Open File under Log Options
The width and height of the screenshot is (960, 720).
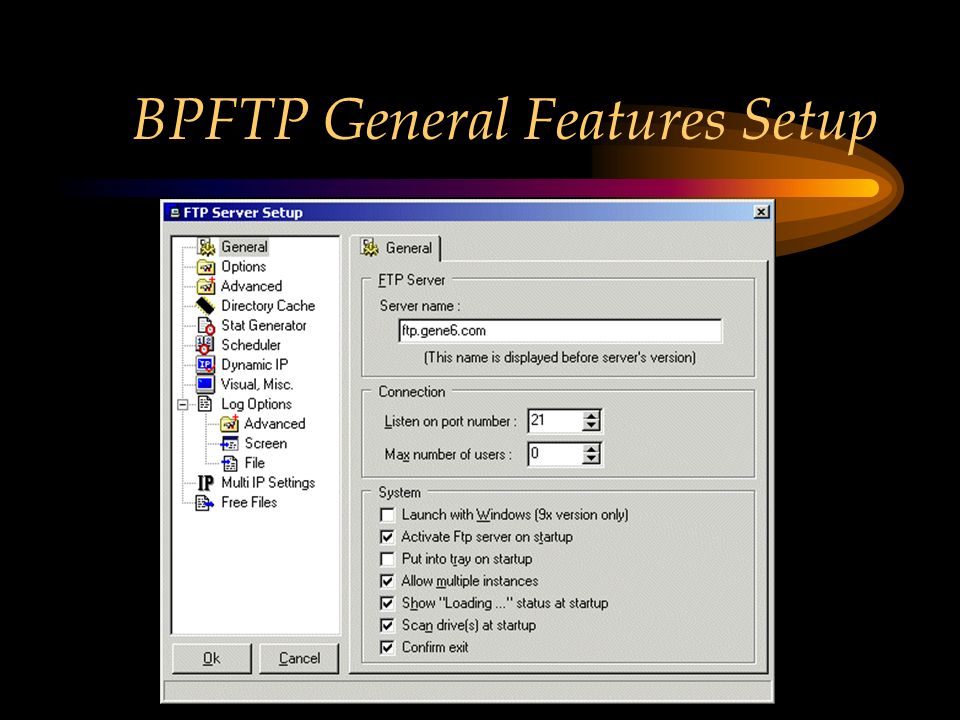click(x=255, y=463)
